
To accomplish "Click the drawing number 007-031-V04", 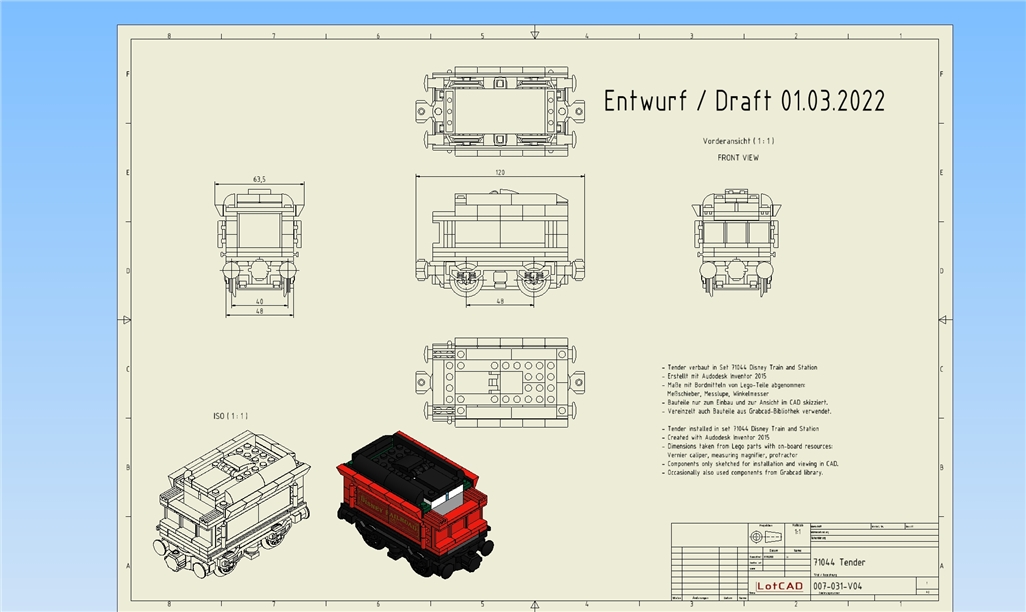I will 838,586.
